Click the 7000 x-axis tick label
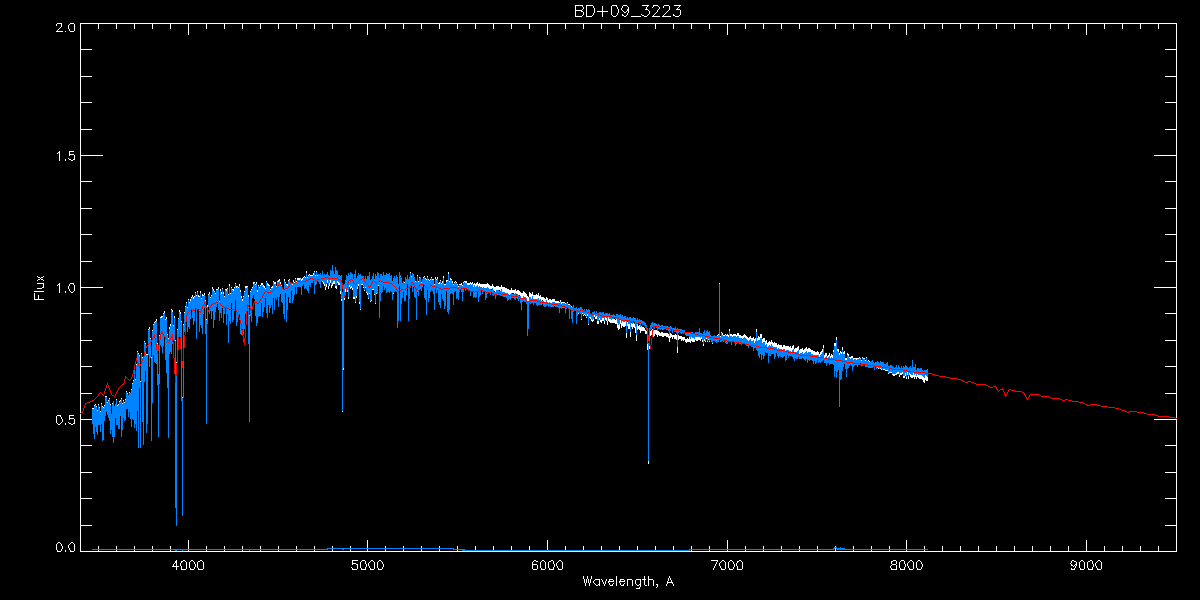The image size is (1200, 600). tap(727, 565)
